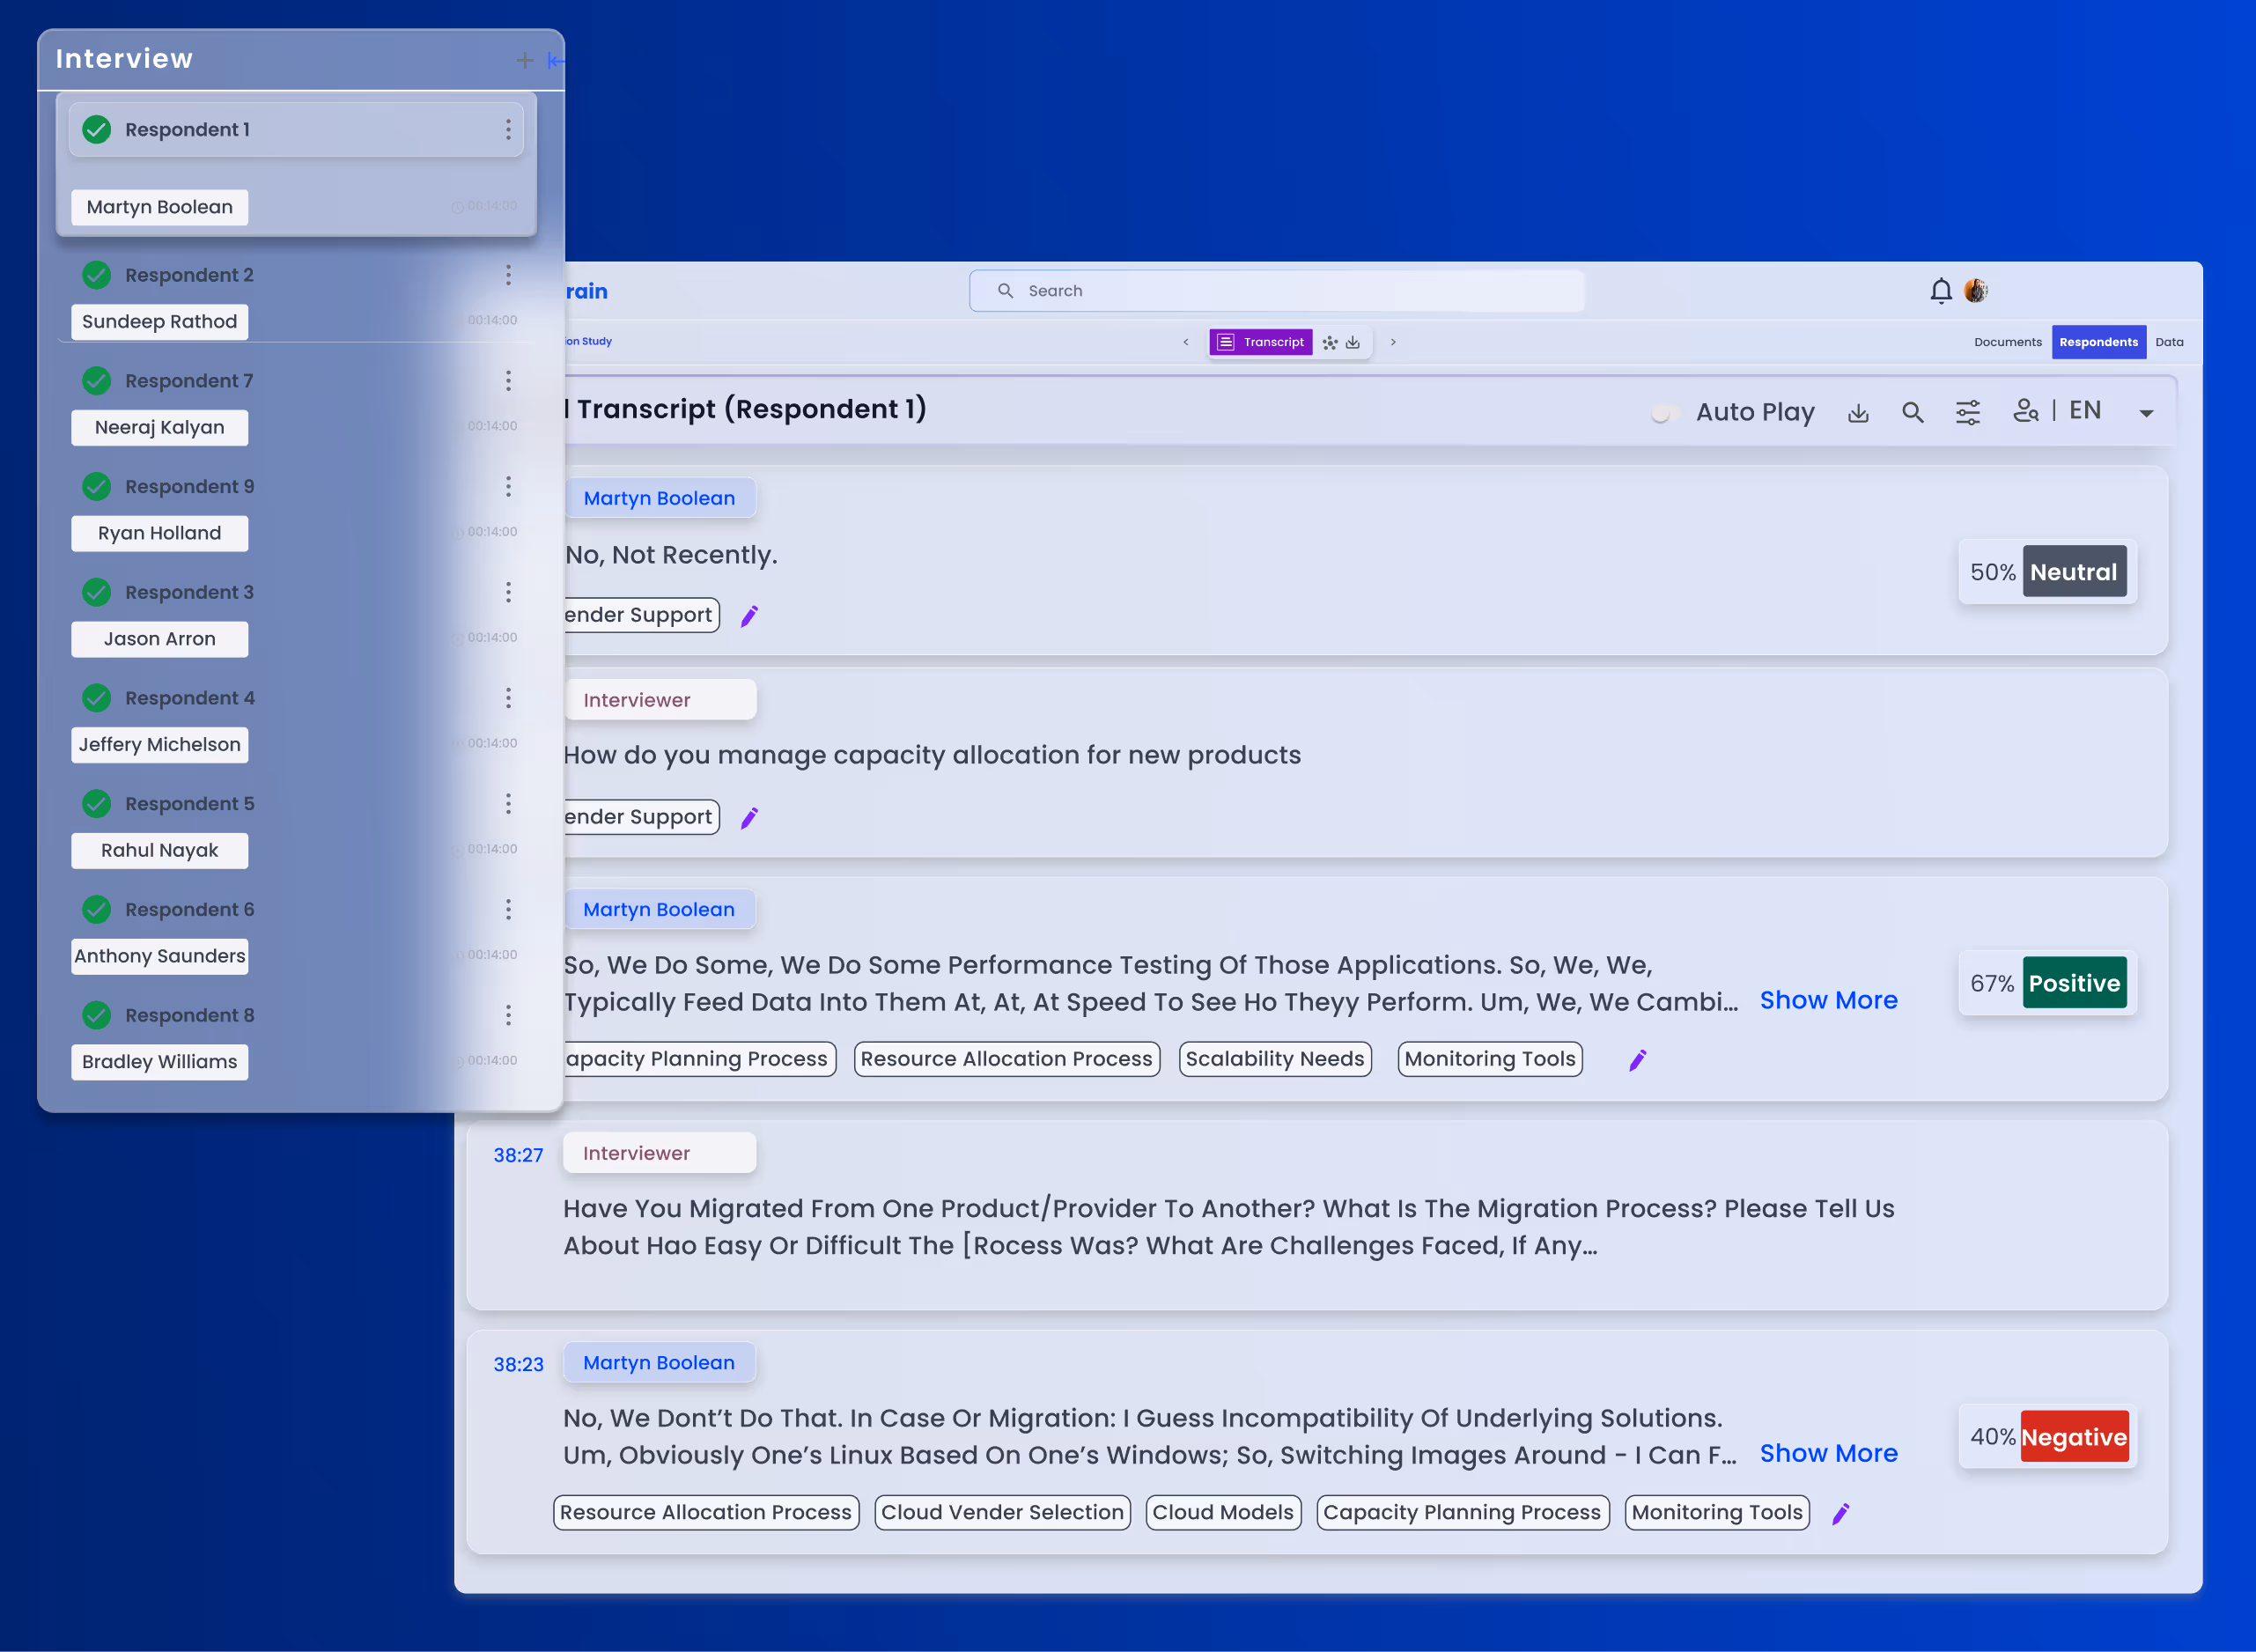Click Show More on the Positive response
2256x1652 pixels.
click(1828, 1001)
